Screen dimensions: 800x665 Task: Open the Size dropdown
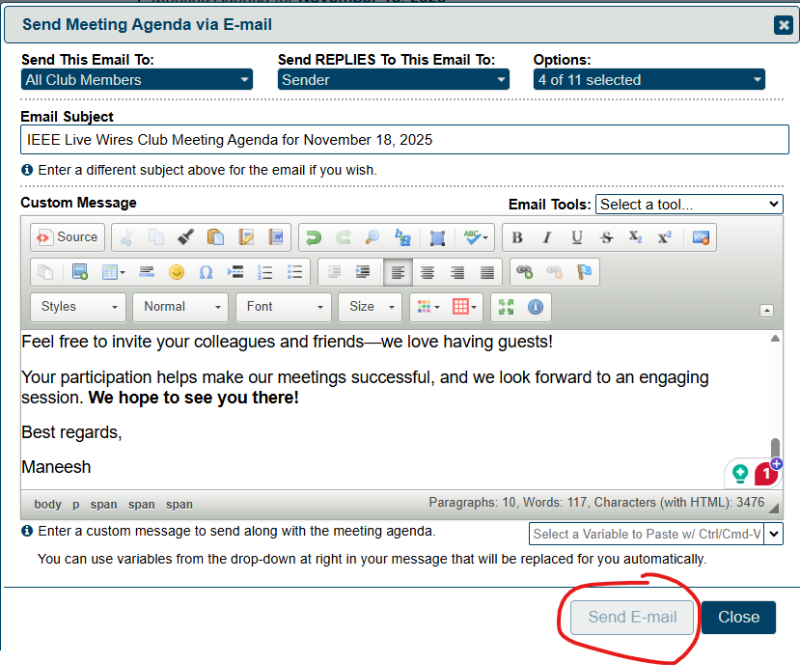pos(370,307)
